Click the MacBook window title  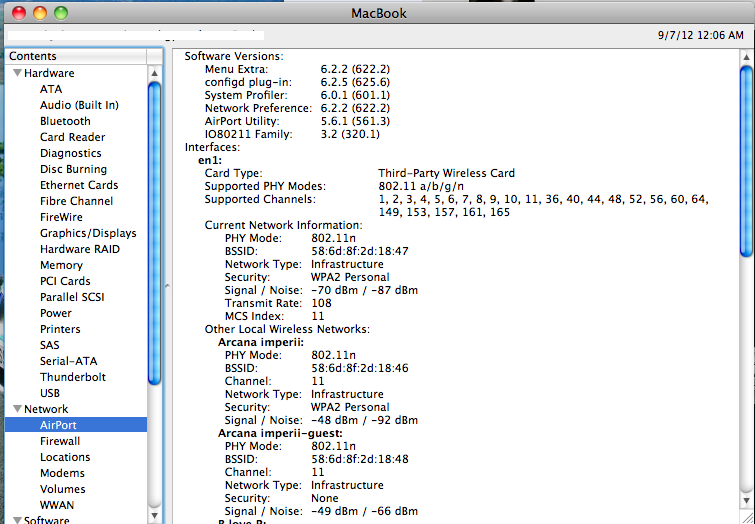(379, 13)
